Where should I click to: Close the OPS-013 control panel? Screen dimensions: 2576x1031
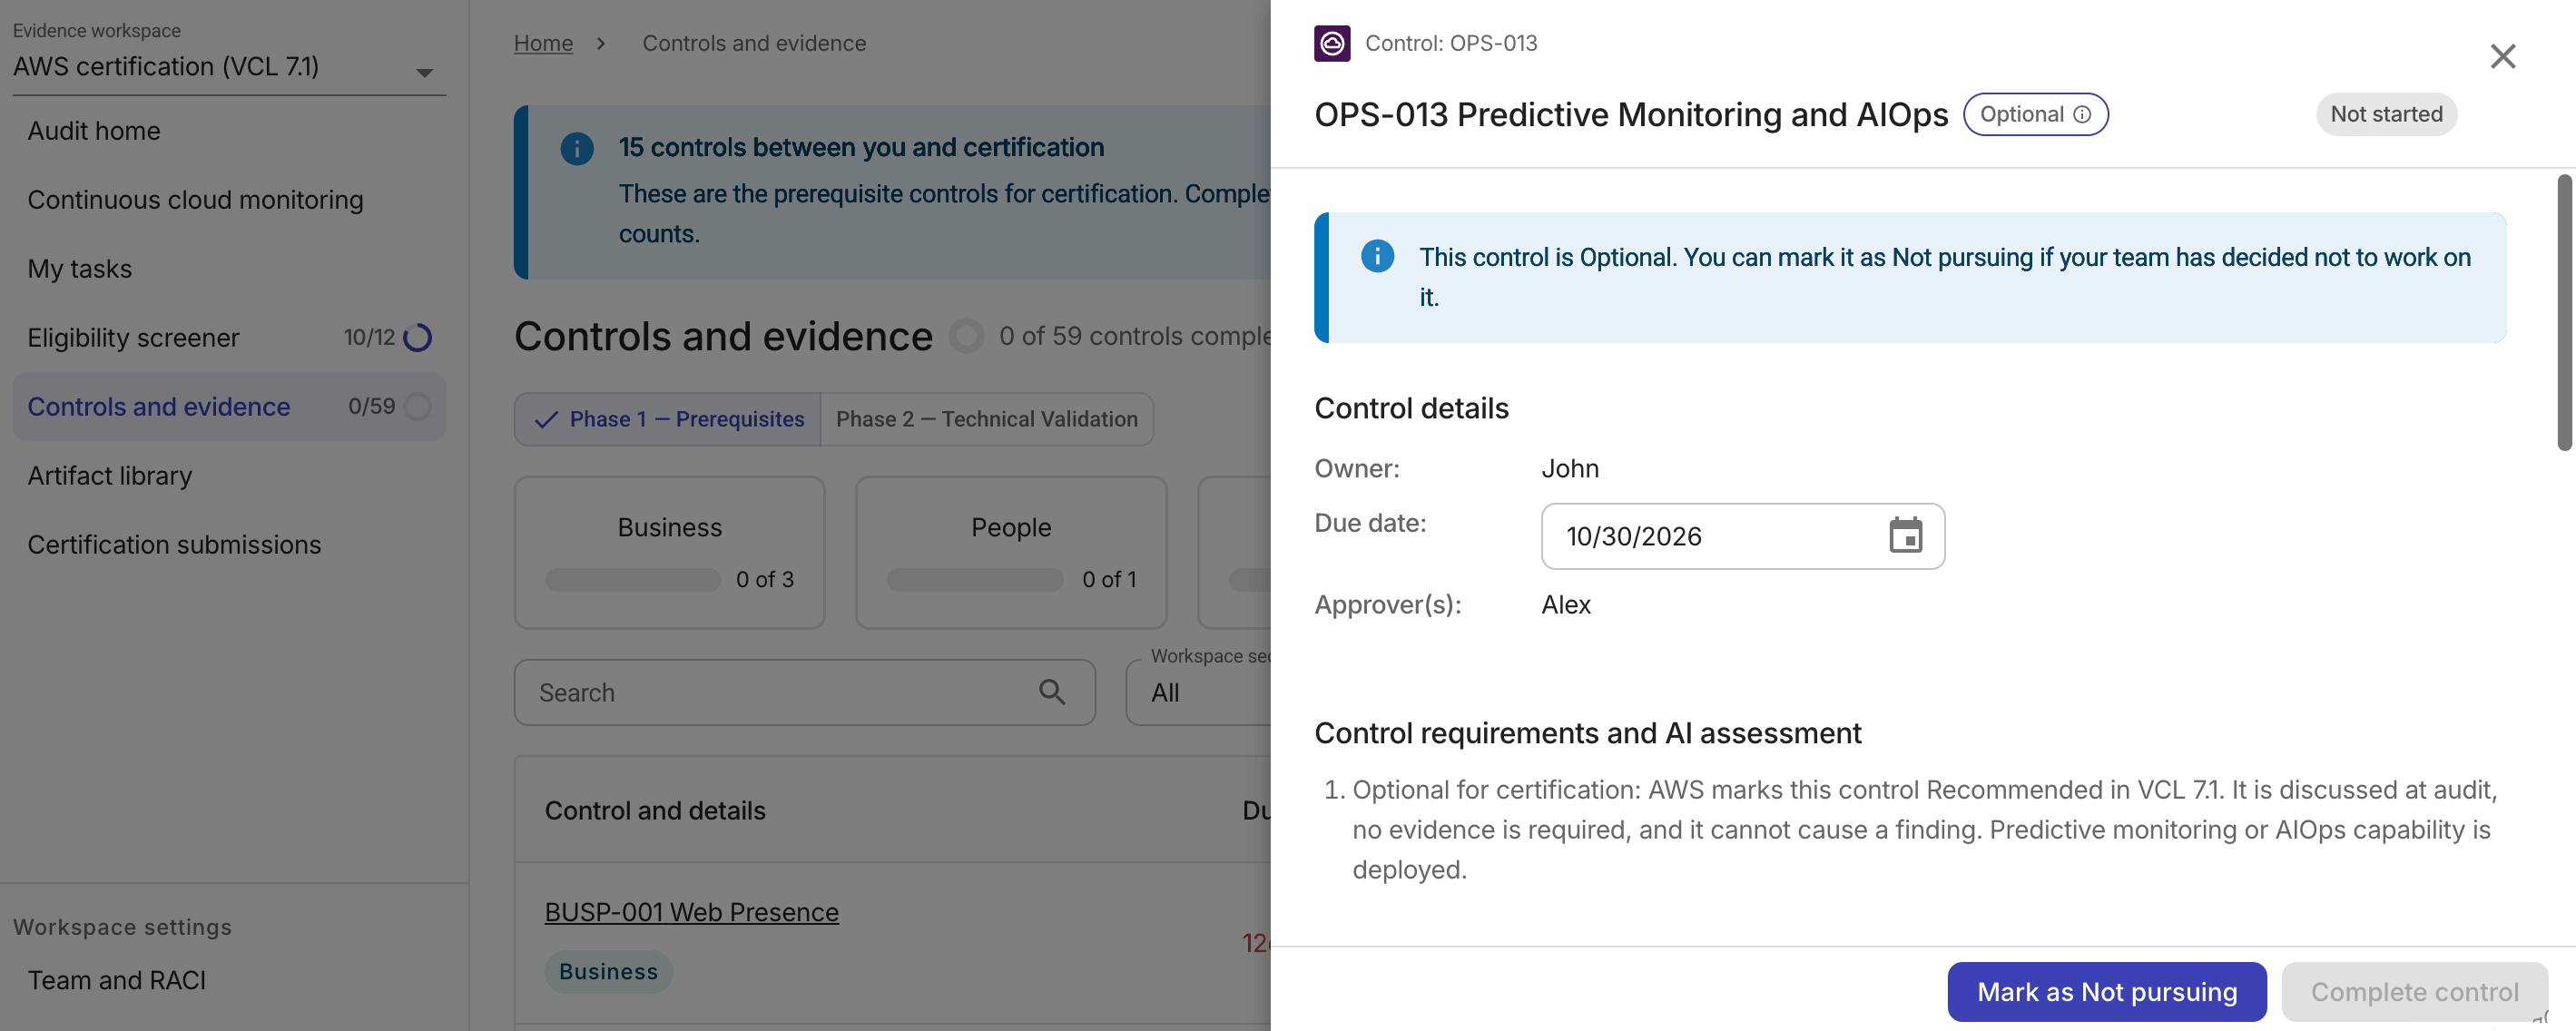2502,56
